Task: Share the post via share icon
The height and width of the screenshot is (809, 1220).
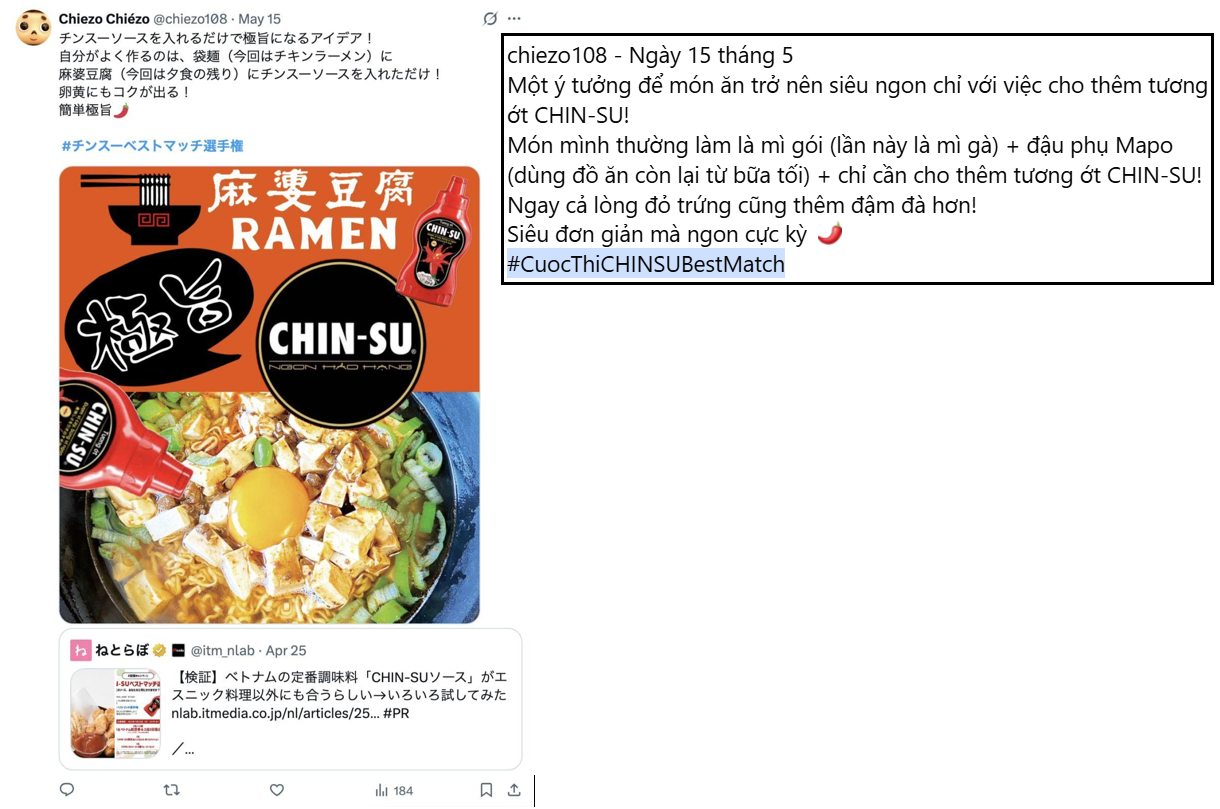Action: 514,790
